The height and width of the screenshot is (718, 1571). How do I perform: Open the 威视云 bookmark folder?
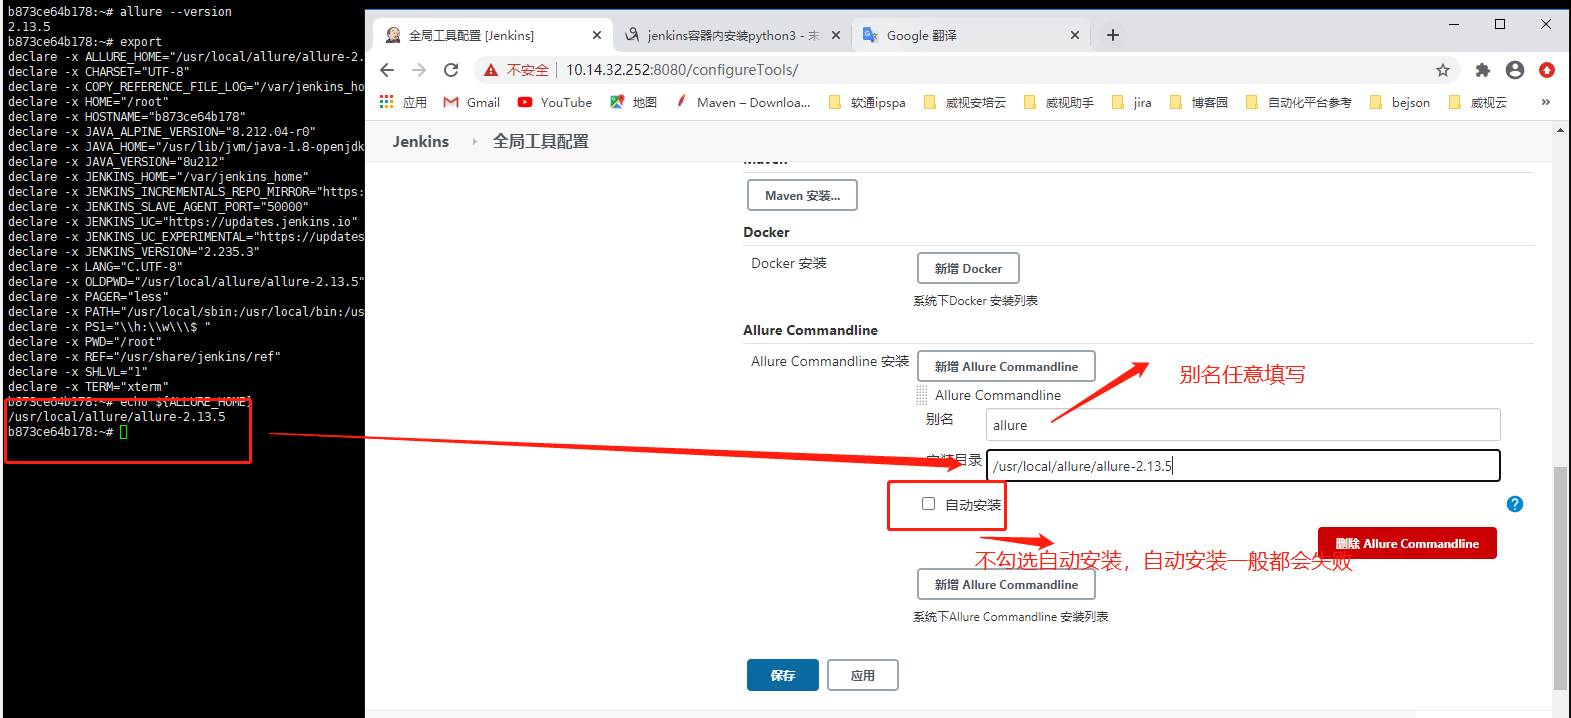tap(1477, 102)
